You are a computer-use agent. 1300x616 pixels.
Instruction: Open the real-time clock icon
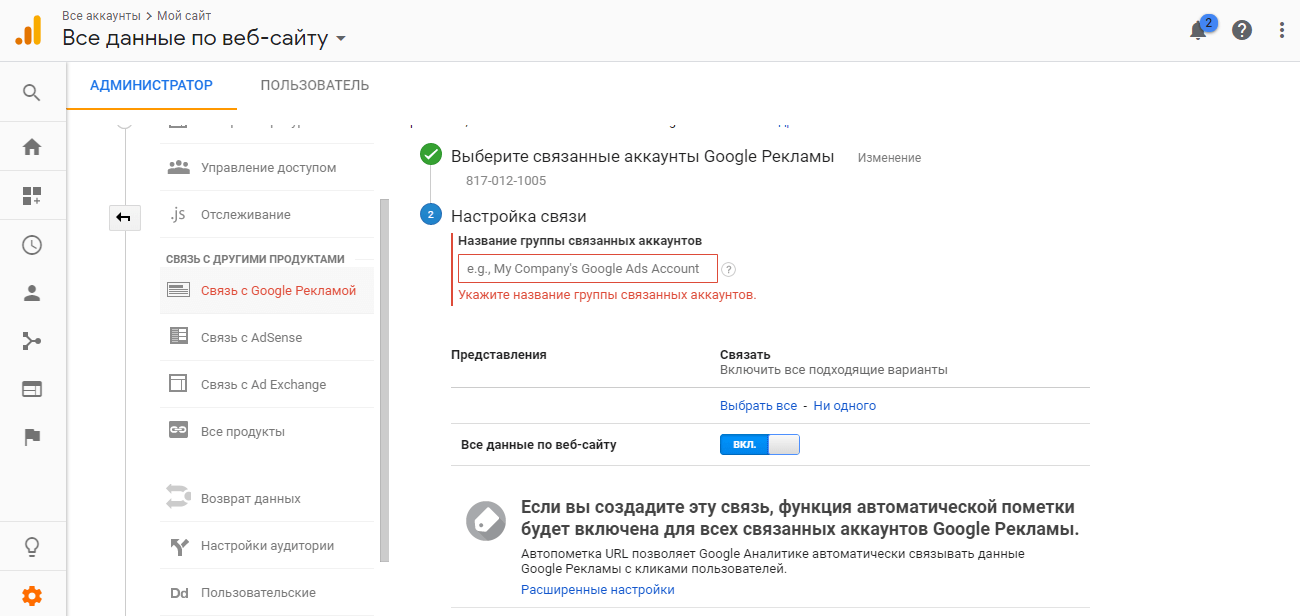[x=31, y=243]
